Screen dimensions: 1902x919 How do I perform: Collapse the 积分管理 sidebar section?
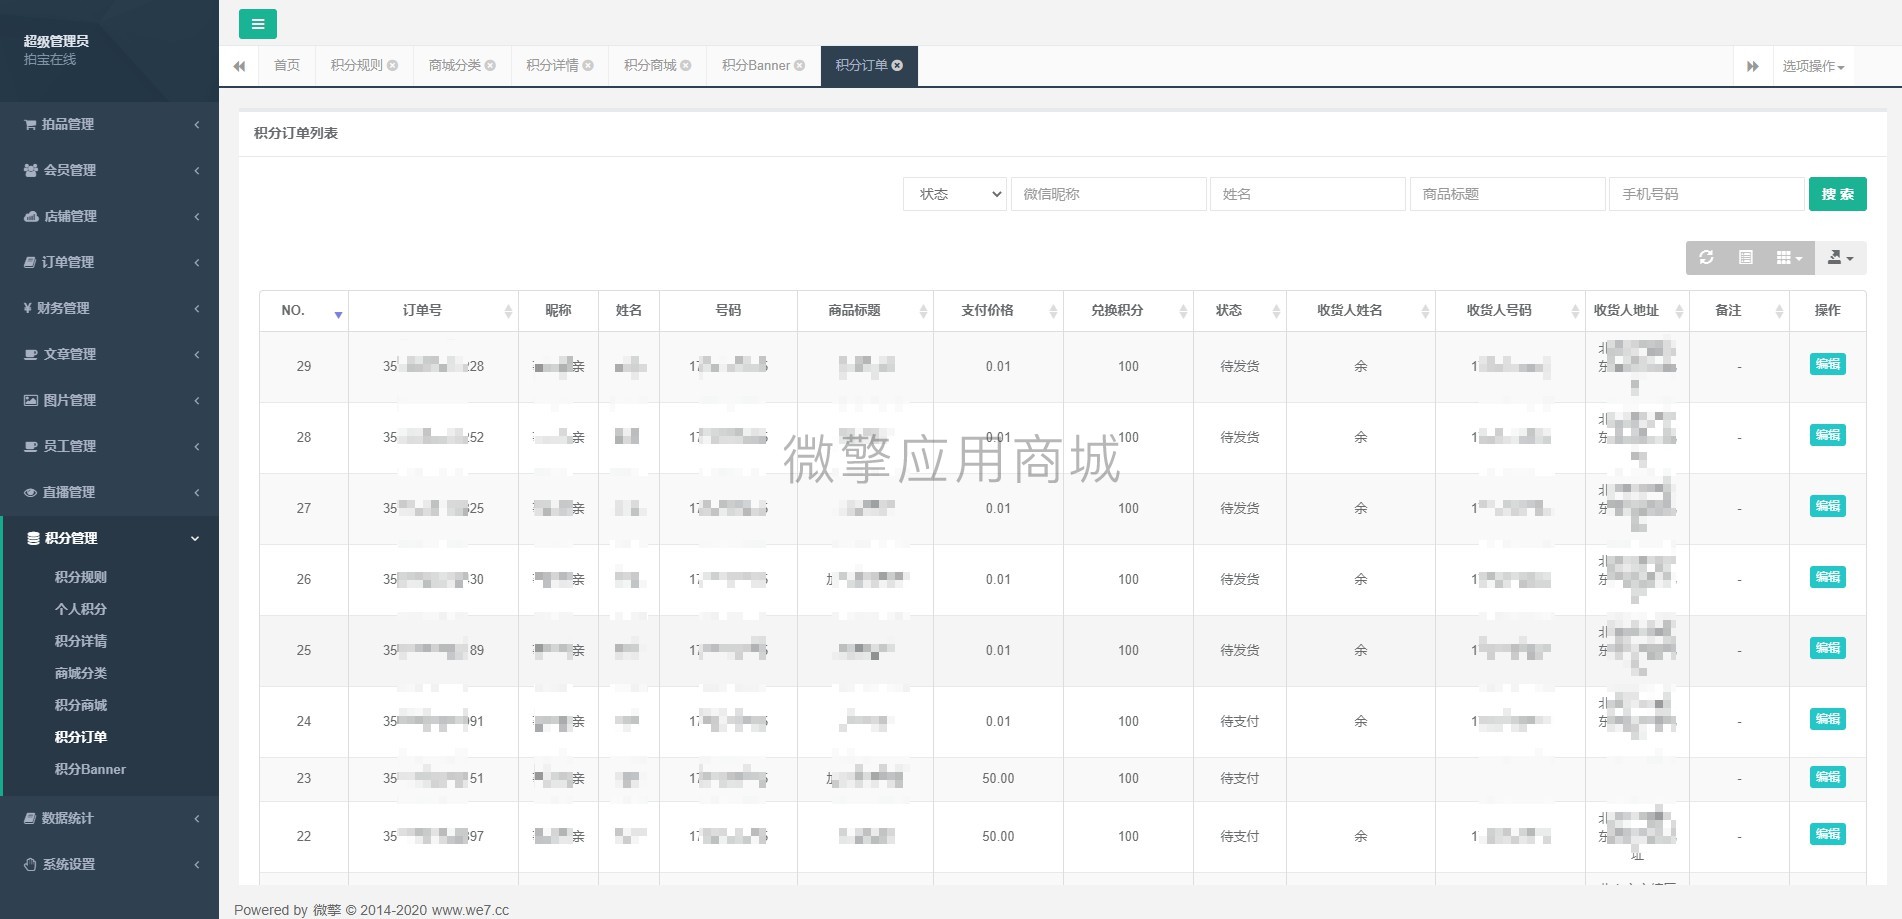[x=110, y=538]
